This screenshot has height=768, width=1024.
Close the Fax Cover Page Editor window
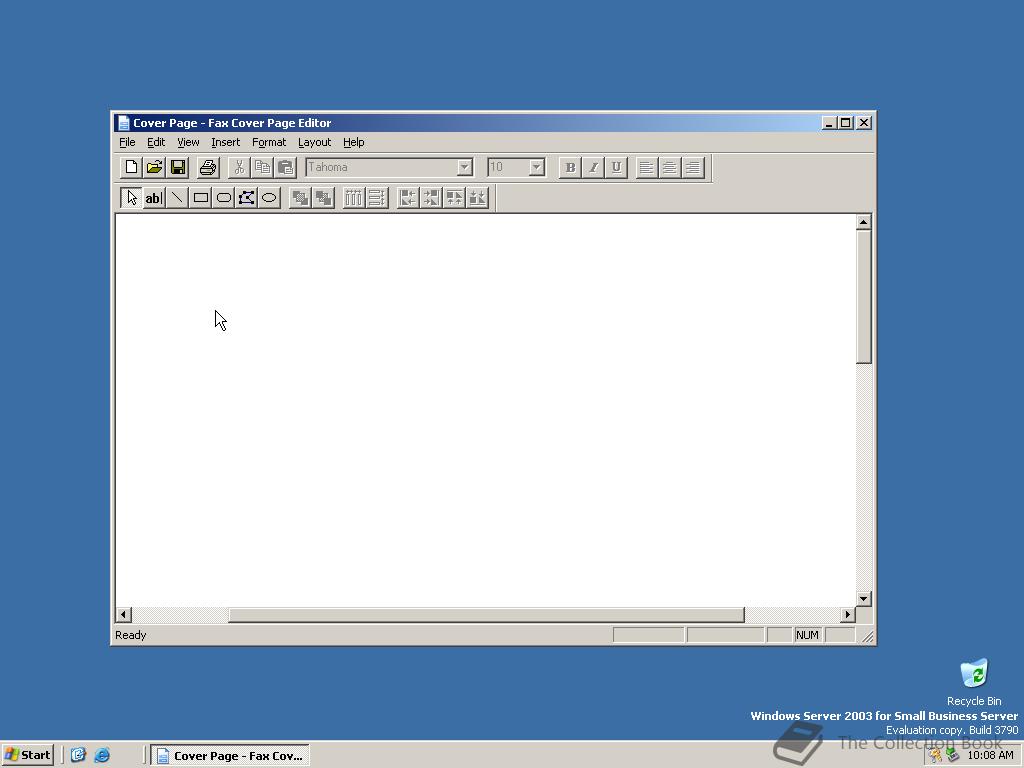pos(864,123)
